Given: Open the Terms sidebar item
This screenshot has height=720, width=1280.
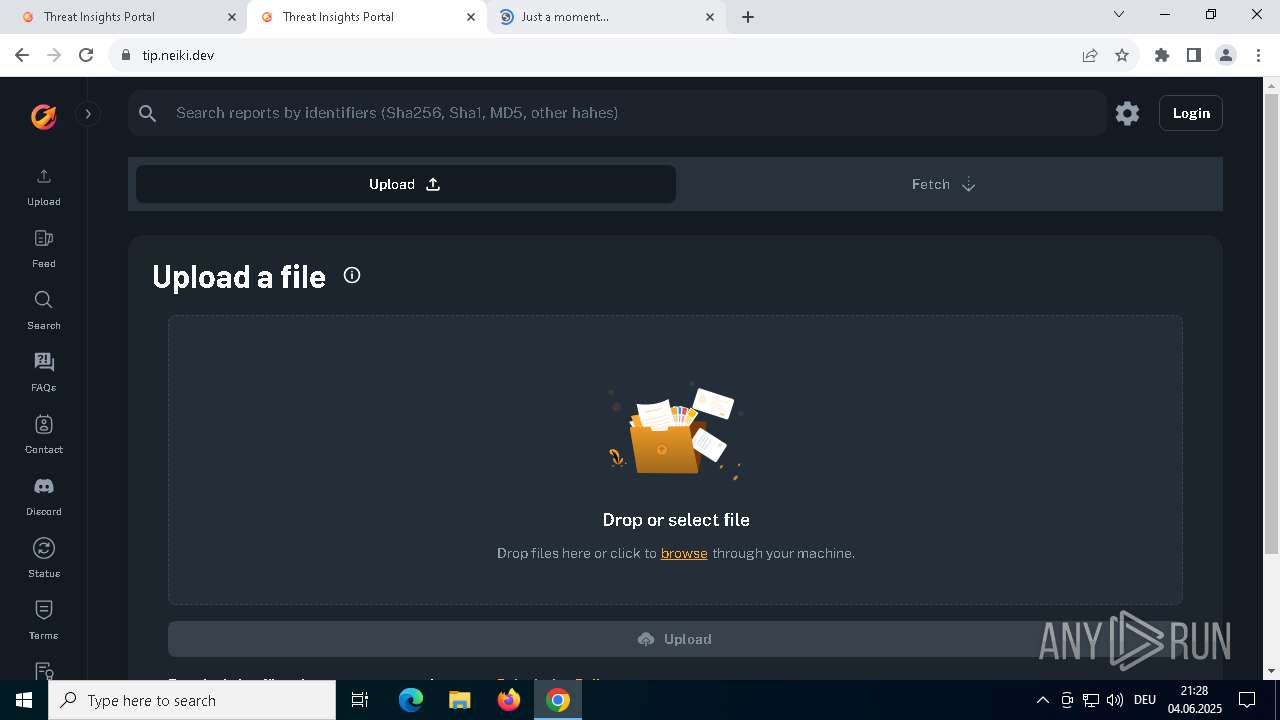Looking at the screenshot, I should point(43,621).
